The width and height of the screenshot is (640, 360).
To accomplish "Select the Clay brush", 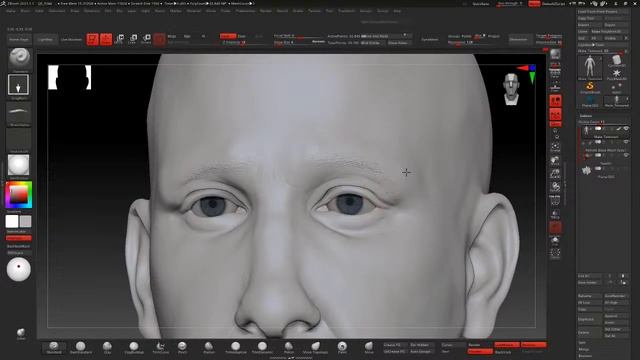I will tap(107, 347).
